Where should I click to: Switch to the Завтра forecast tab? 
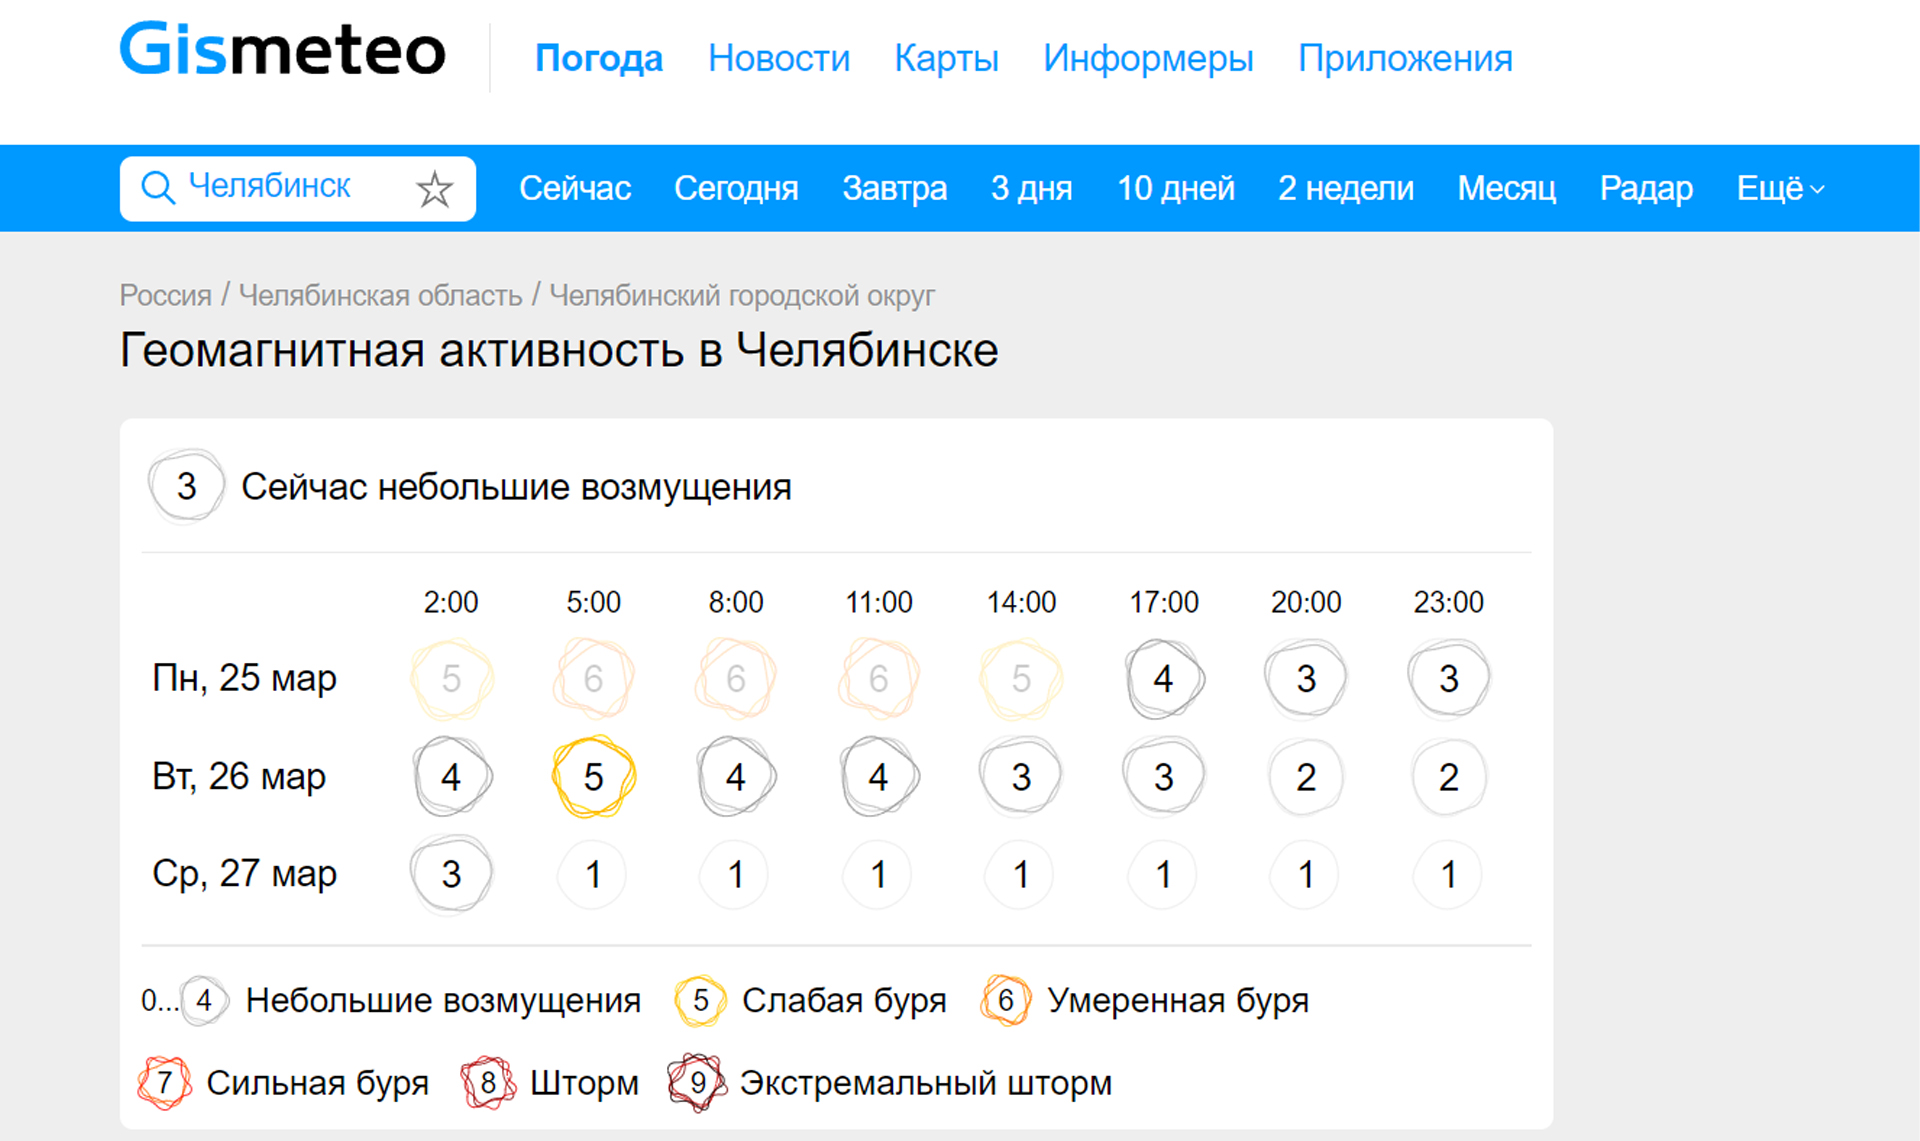894,188
